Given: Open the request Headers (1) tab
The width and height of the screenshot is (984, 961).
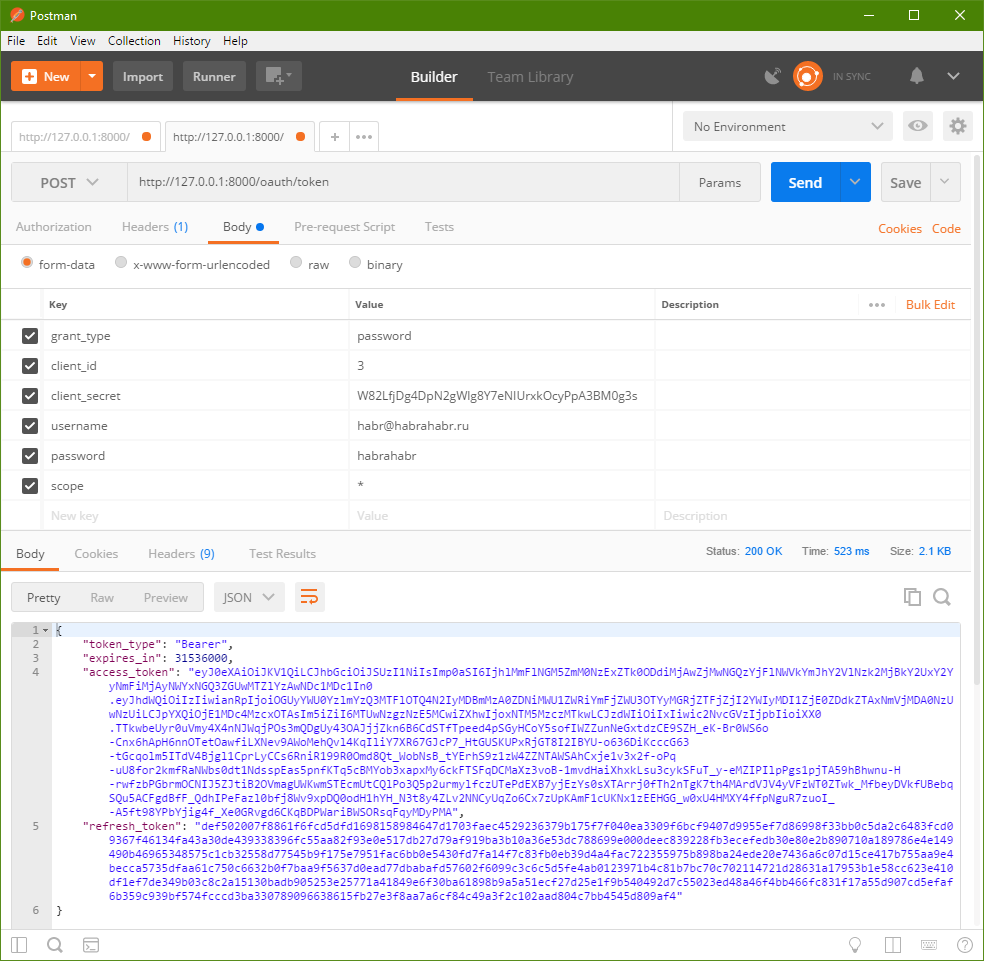Looking at the screenshot, I should coord(155,227).
